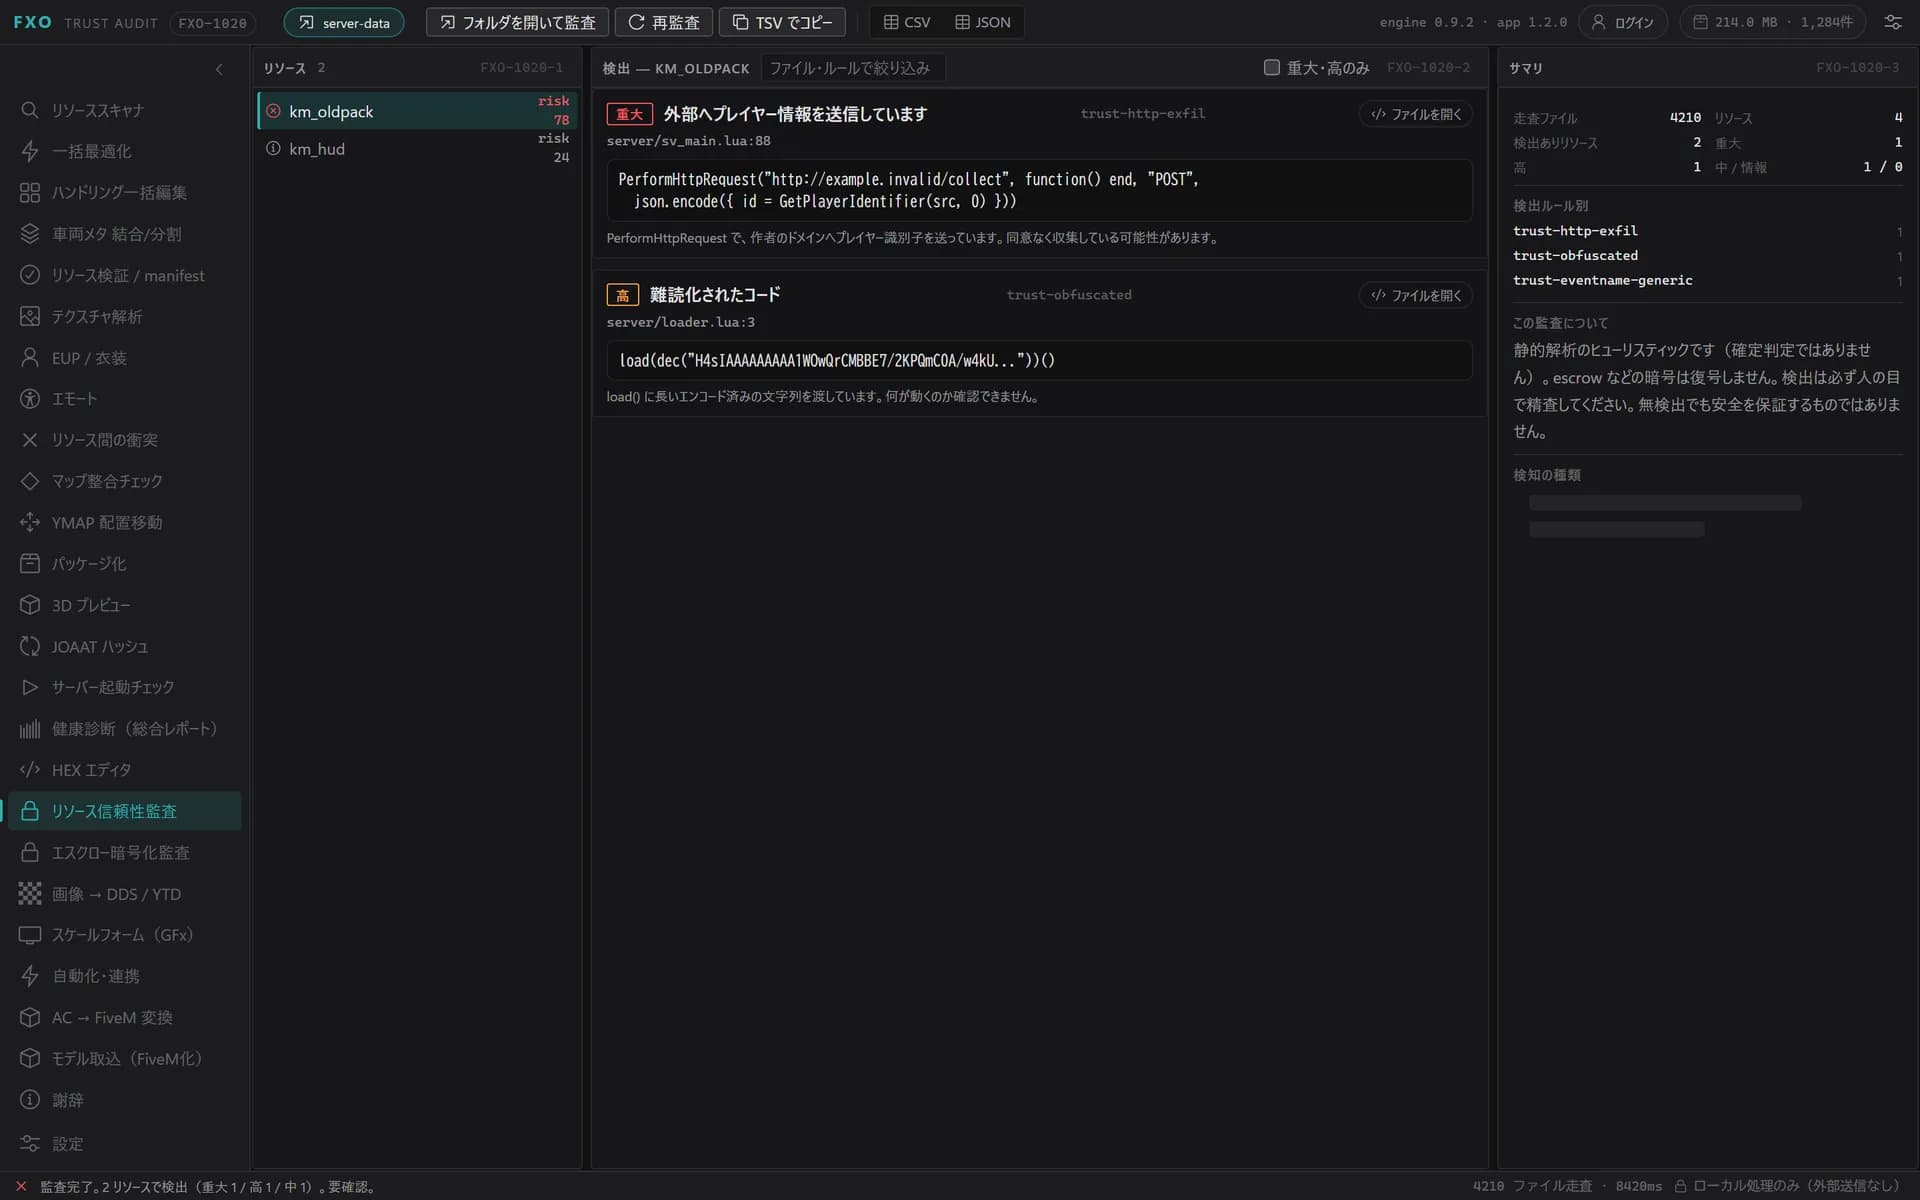Click the 高 severity badge
The height and width of the screenshot is (1200, 1920).
pos(622,295)
